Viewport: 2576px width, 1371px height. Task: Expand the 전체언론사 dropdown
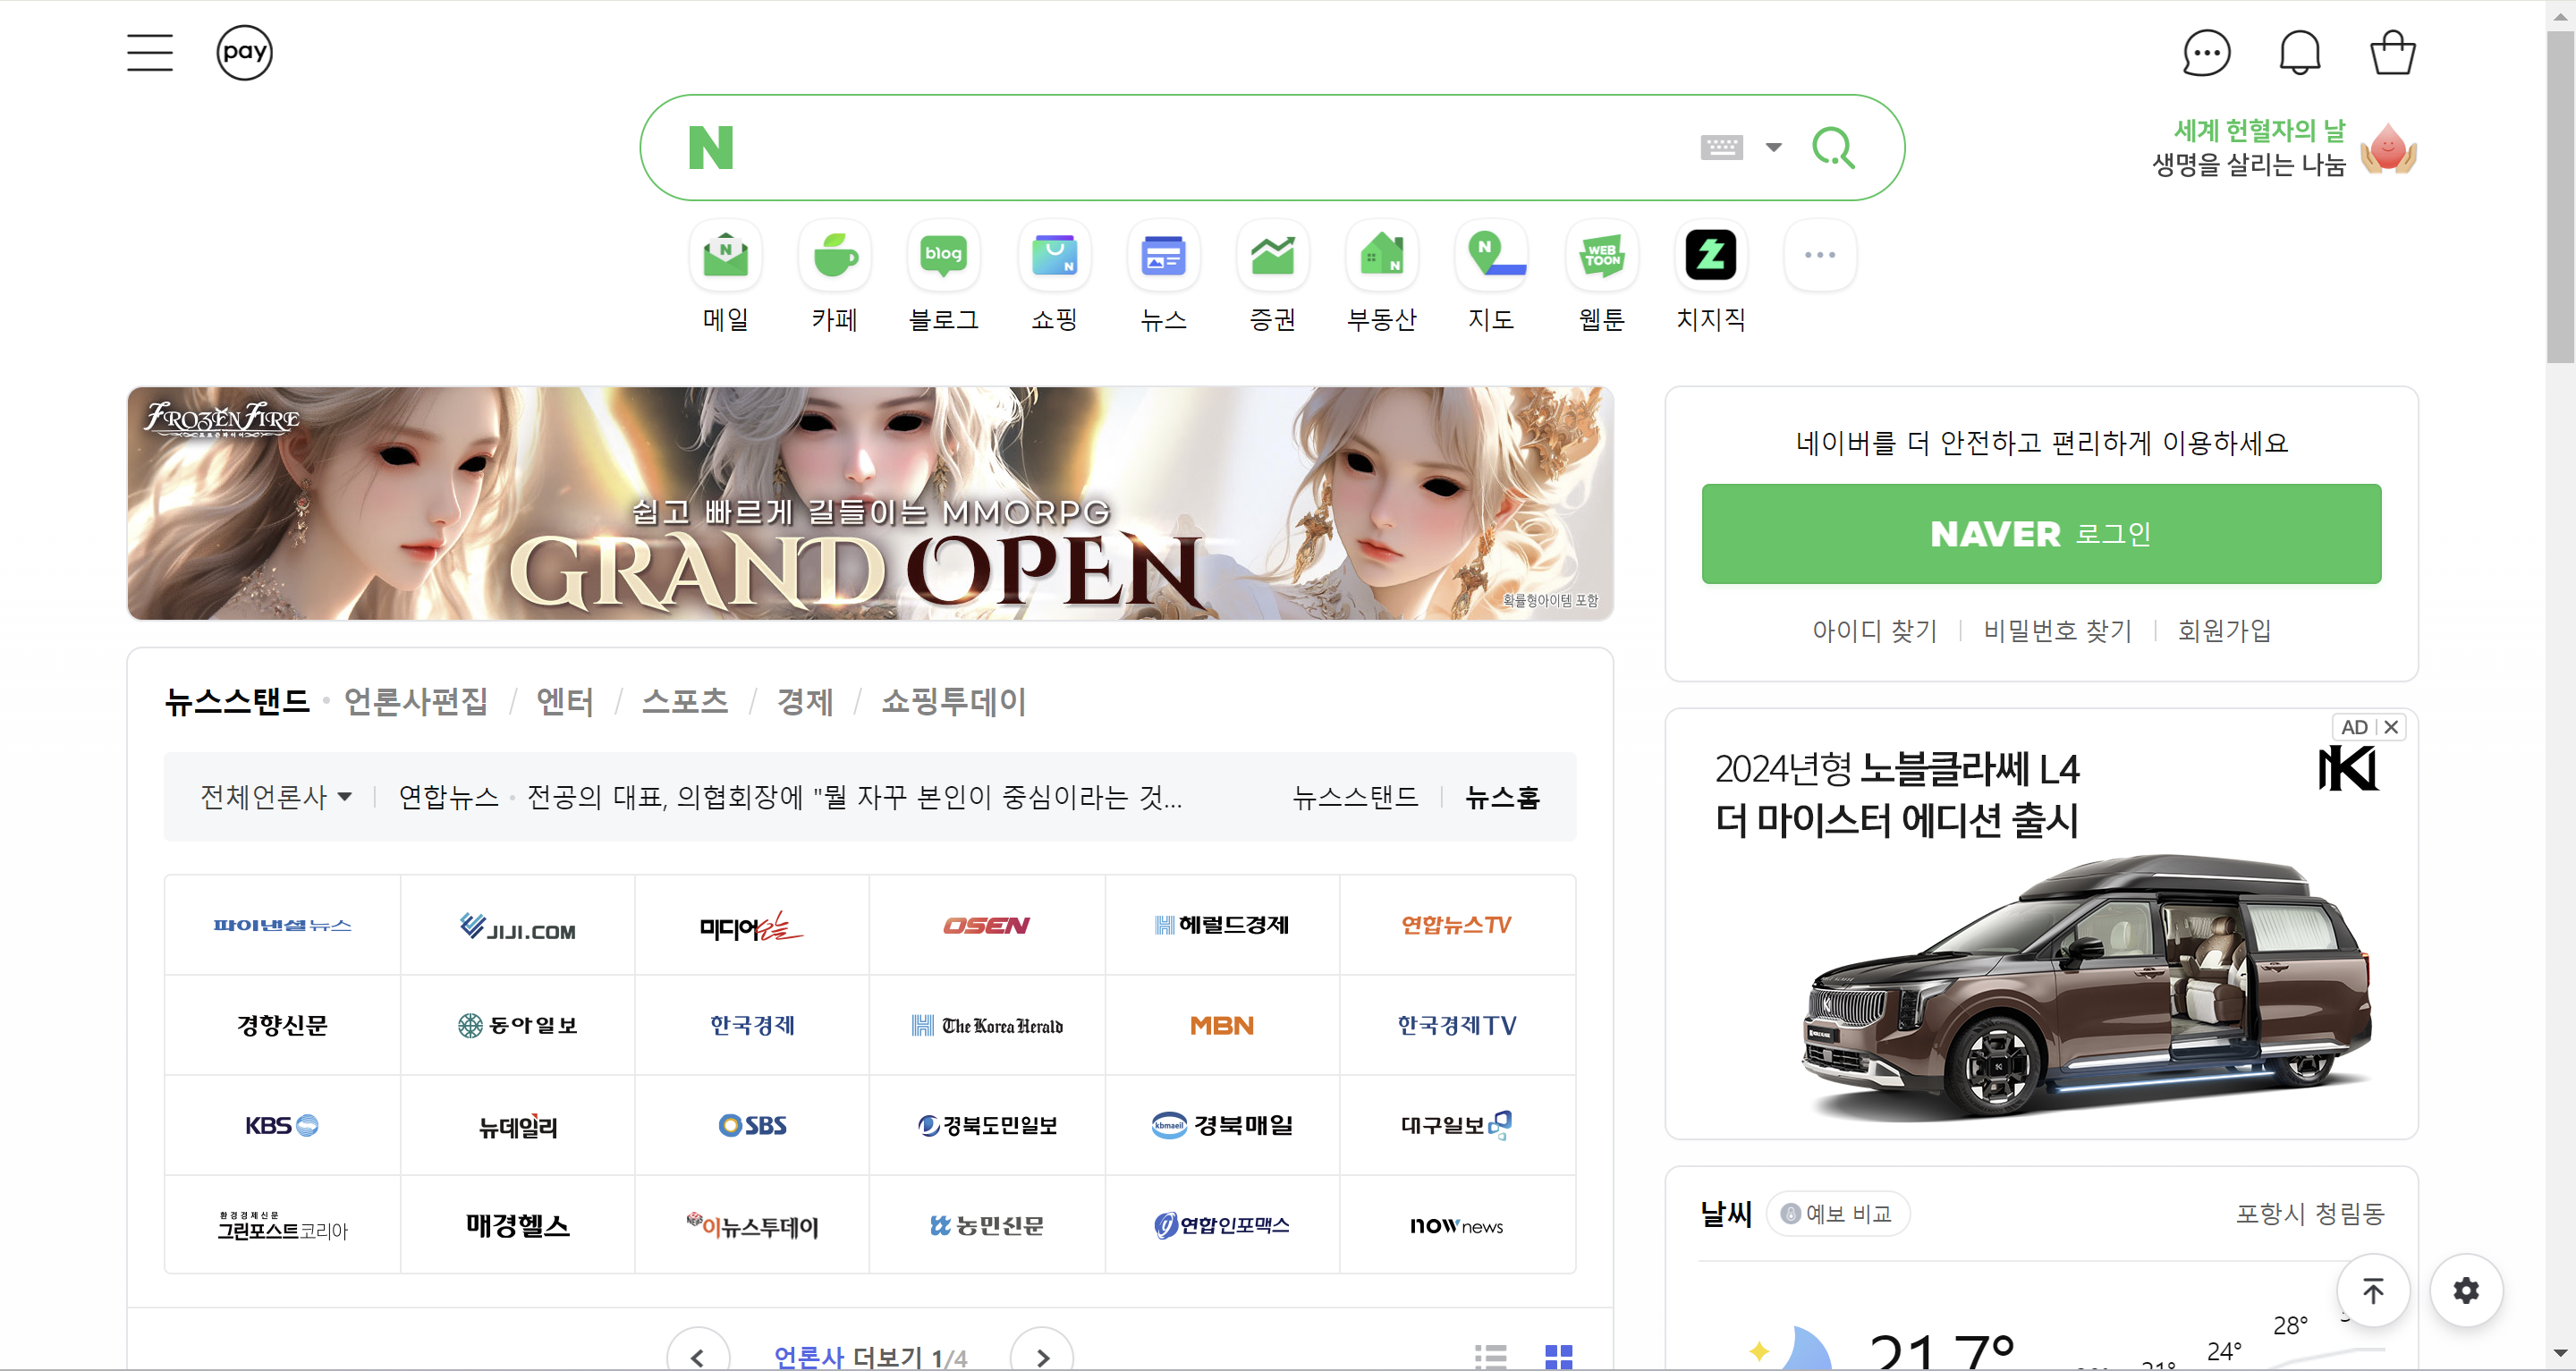point(275,797)
